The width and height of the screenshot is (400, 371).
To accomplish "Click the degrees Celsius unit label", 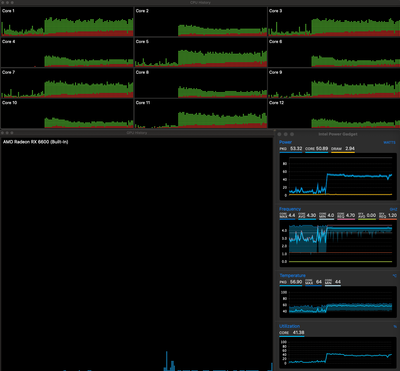I will [x=395, y=276].
